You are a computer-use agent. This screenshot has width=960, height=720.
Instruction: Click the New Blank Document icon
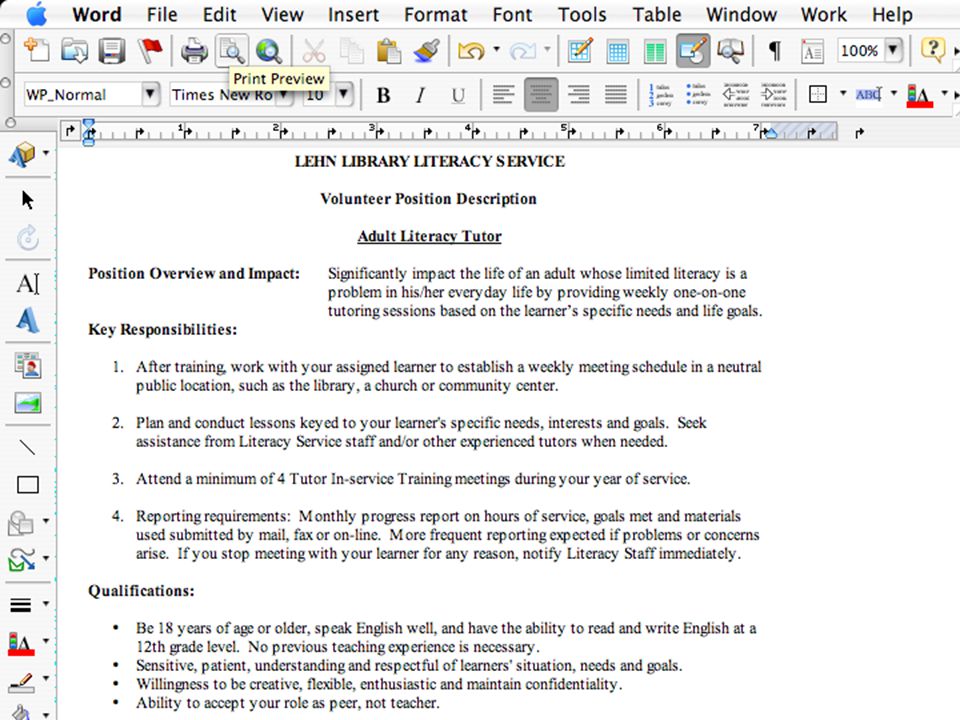(x=37, y=50)
